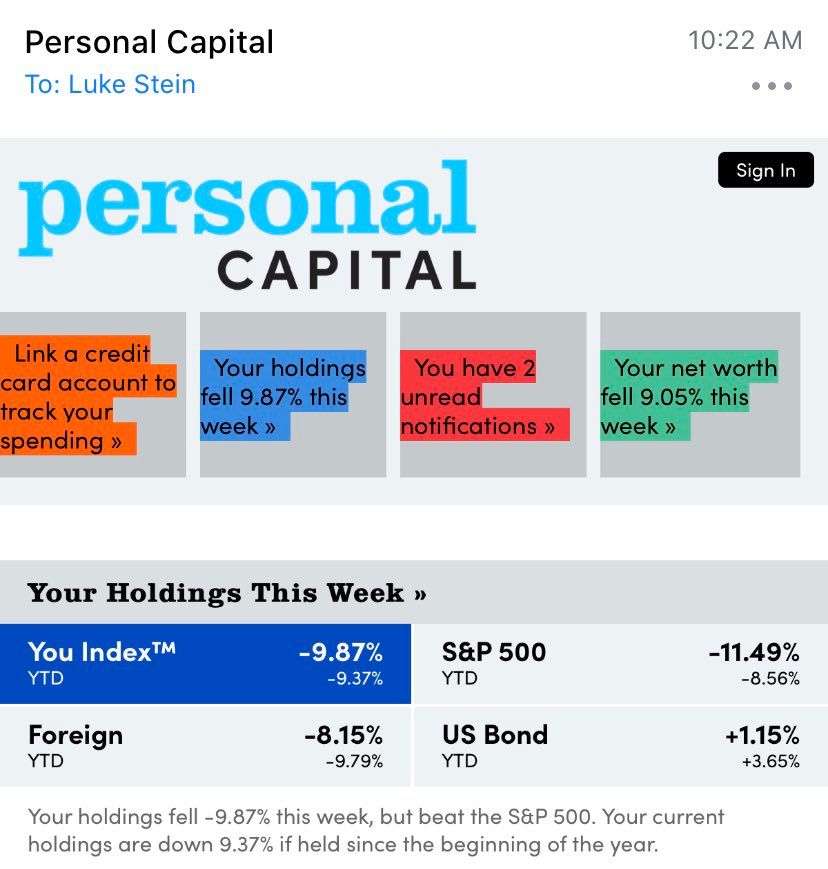Select the Foreign performance cell
This screenshot has width=828, height=869.
pos(205,746)
